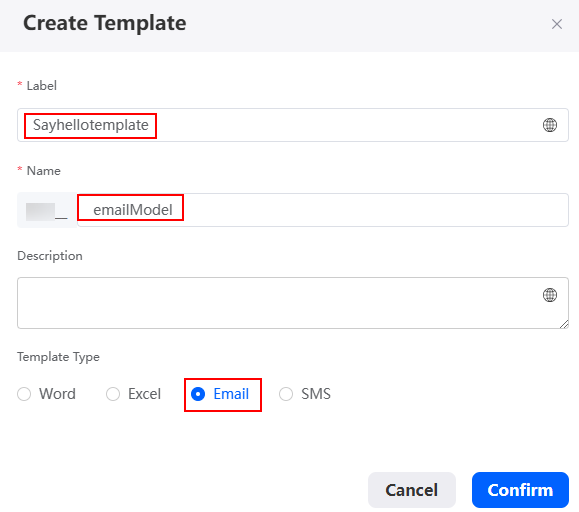Click the blurred Name prefix box

point(47,210)
